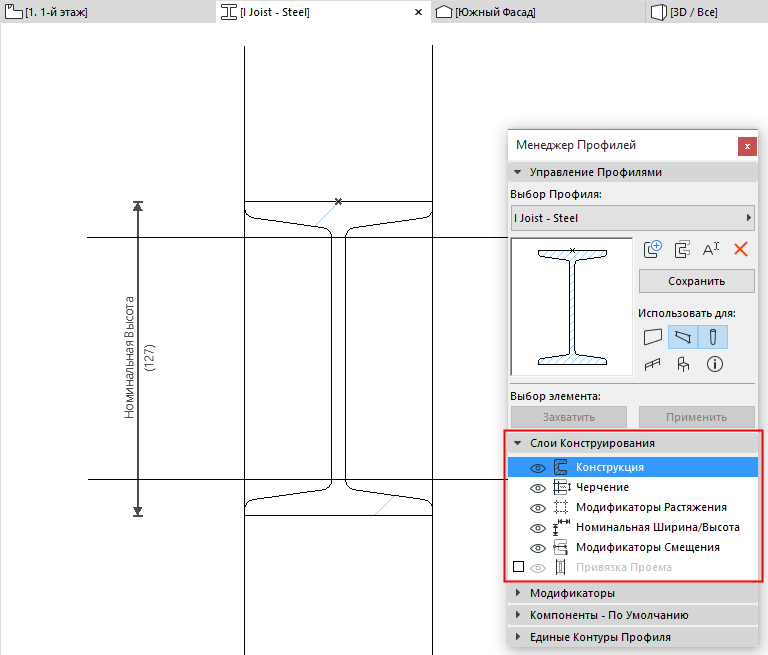Image resolution: width=768 pixels, height=655 pixels.
Task: Toggle eye icon of Привязка Проема
Action: click(x=538, y=568)
